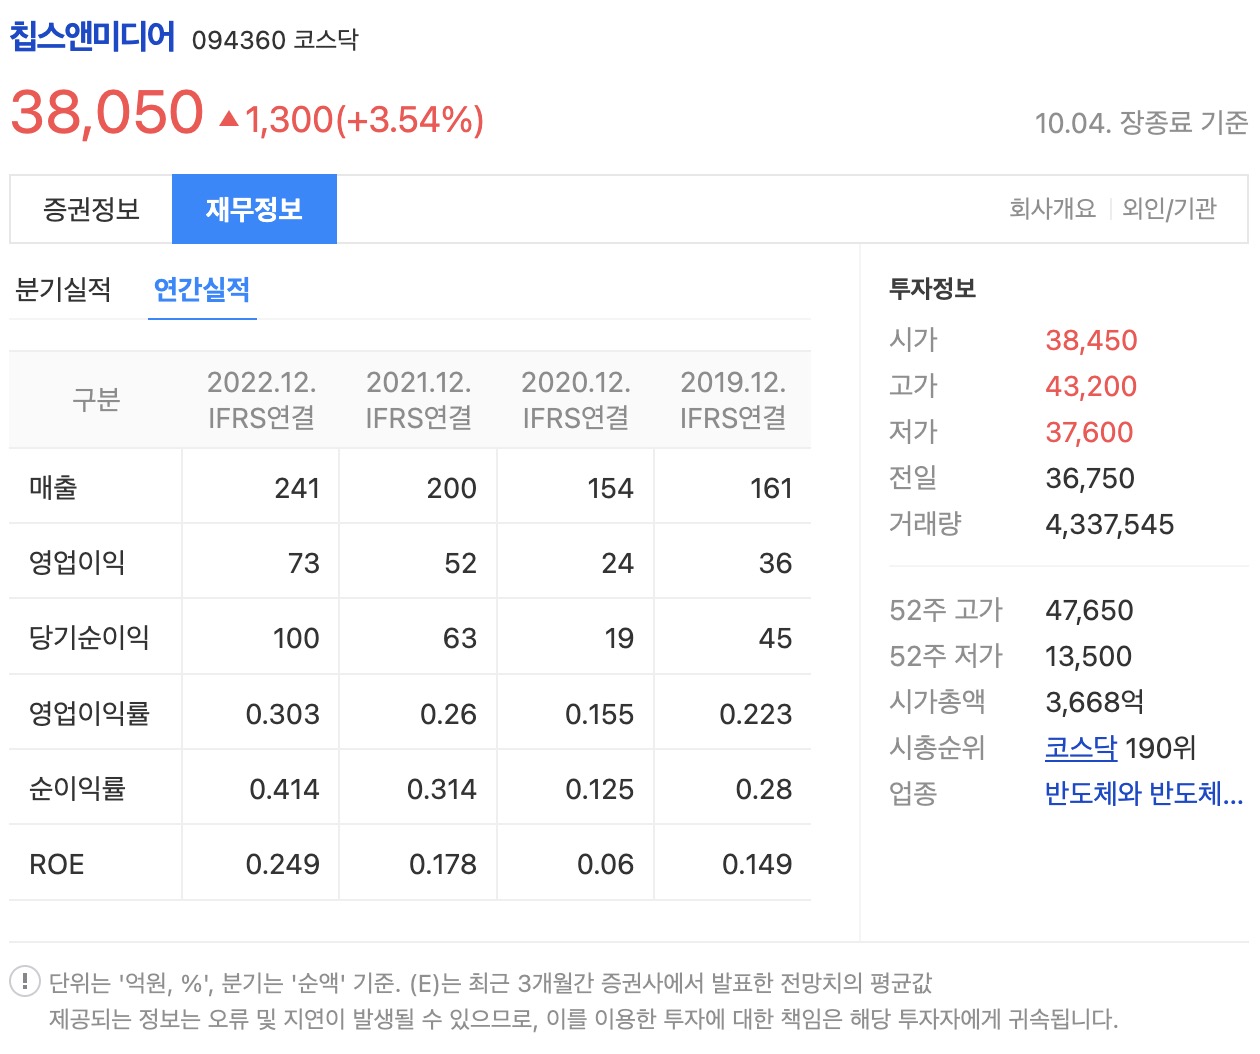1260x1054 pixels.
Task: Click the 2019.12. IFRS연결 column header
Action: point(733,399)
